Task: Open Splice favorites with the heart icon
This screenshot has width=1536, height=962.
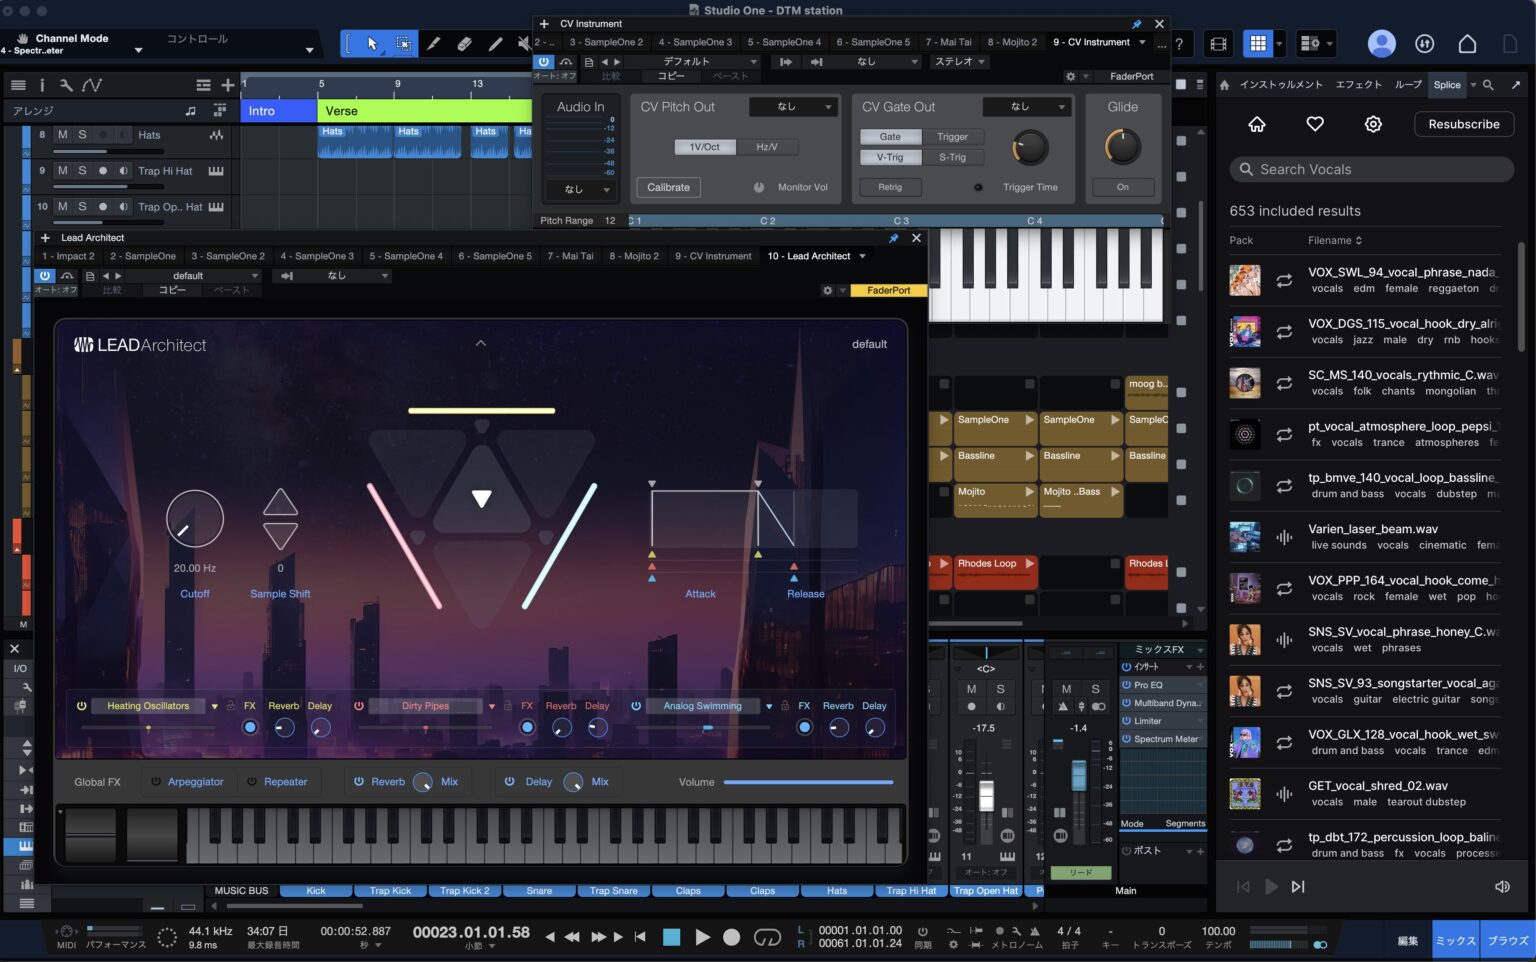Action: (1315, 124)
